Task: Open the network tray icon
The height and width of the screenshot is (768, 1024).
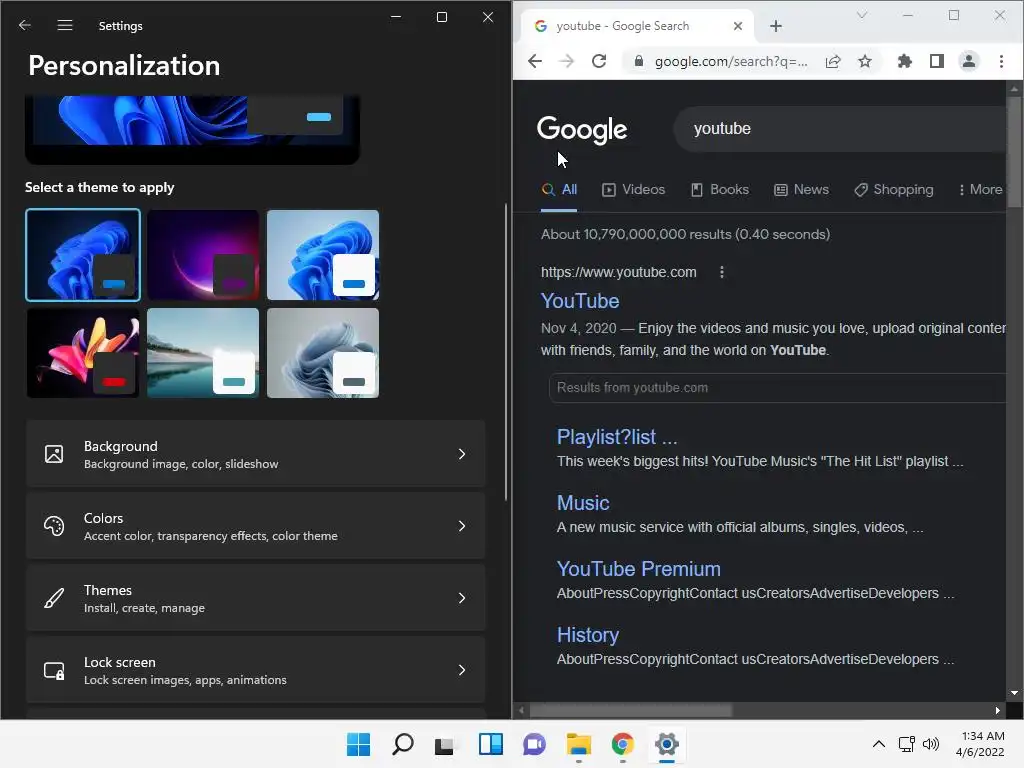Action: [906, 744]
